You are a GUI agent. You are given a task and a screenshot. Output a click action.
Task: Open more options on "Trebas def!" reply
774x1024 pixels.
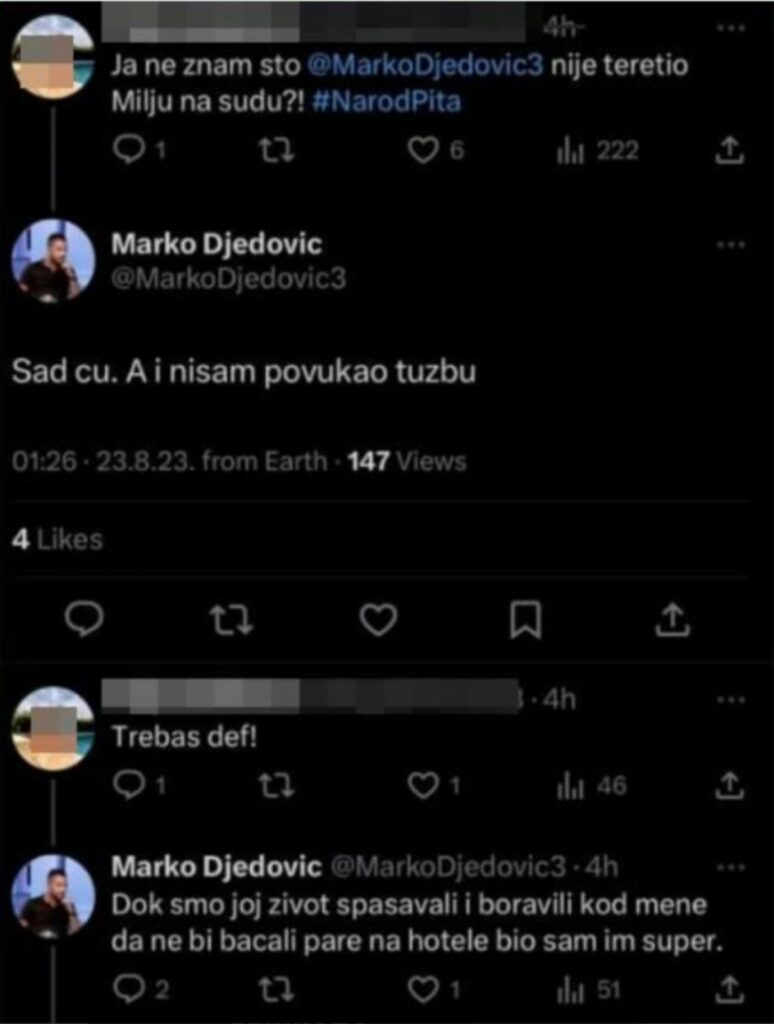731,699
